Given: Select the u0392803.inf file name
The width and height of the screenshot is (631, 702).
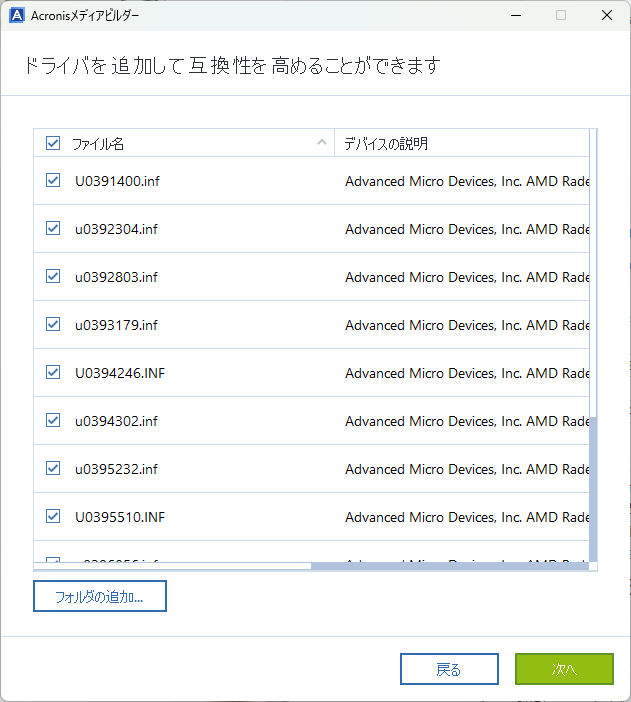Looking at the screenshot, I should tap(116, 277).
